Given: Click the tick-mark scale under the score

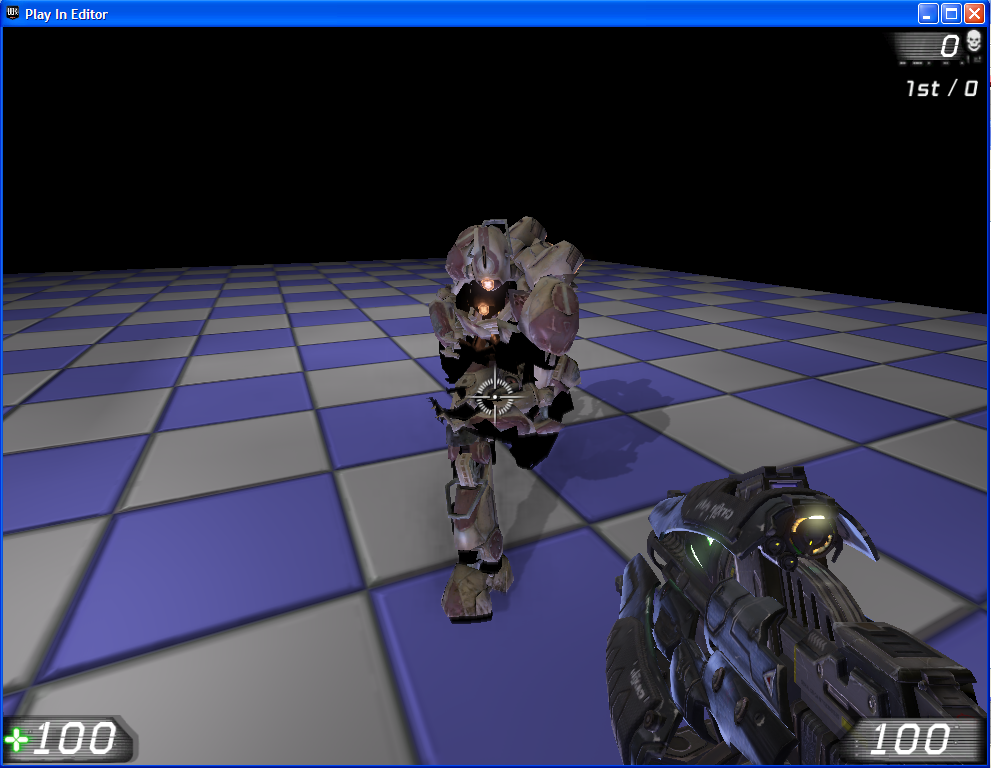Looking at the screenshot, I should (x=930, y=62).
